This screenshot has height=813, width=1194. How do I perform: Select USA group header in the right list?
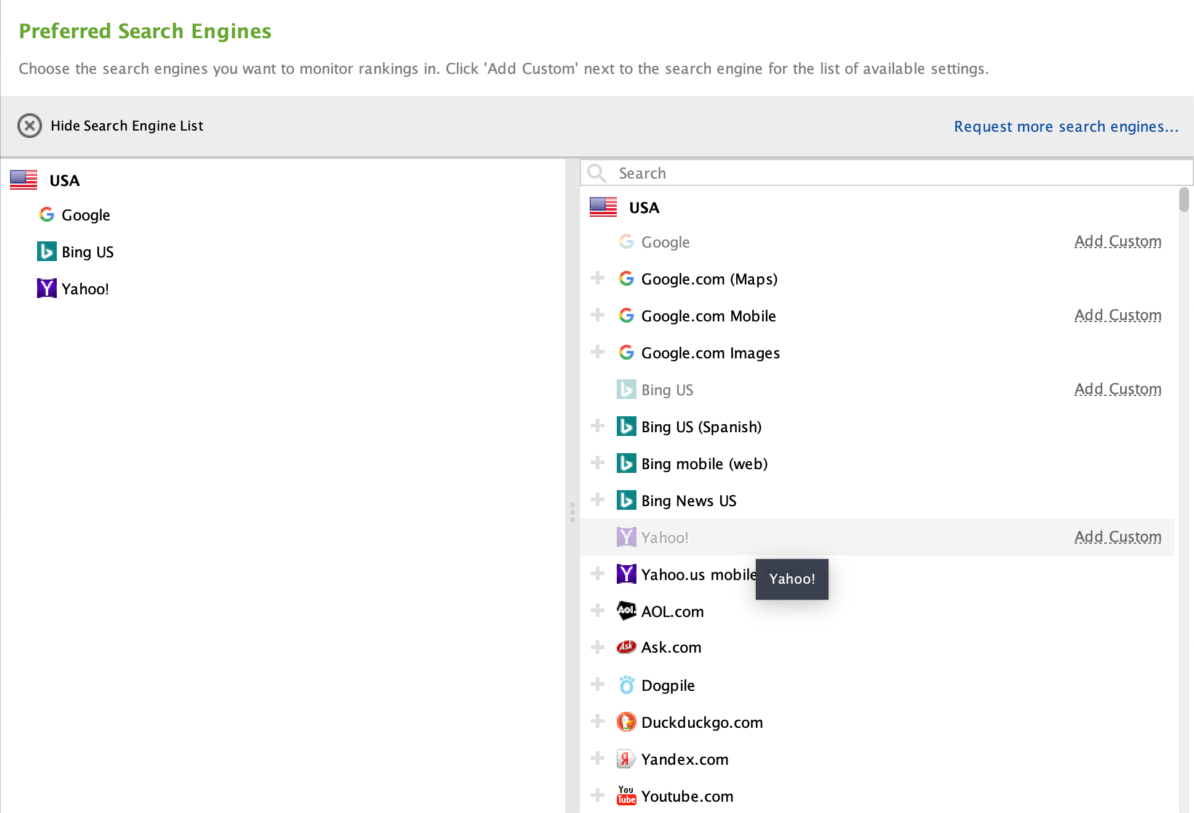coord(643,208)
